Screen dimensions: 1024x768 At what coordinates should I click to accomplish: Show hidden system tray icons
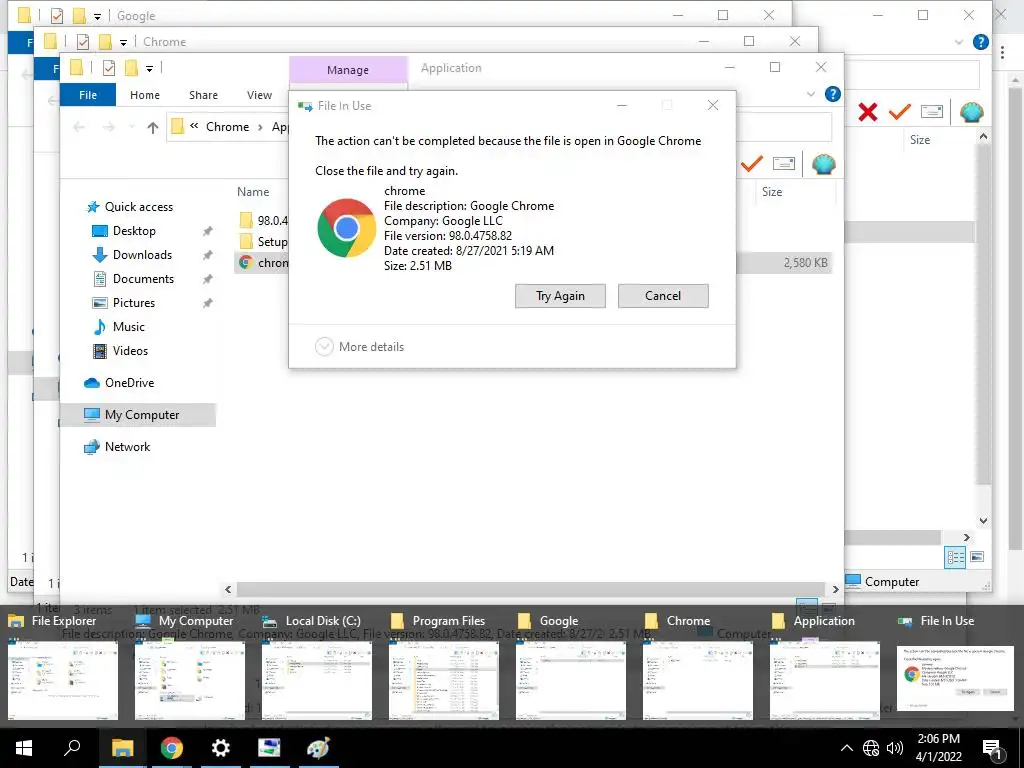pos(846,748)
